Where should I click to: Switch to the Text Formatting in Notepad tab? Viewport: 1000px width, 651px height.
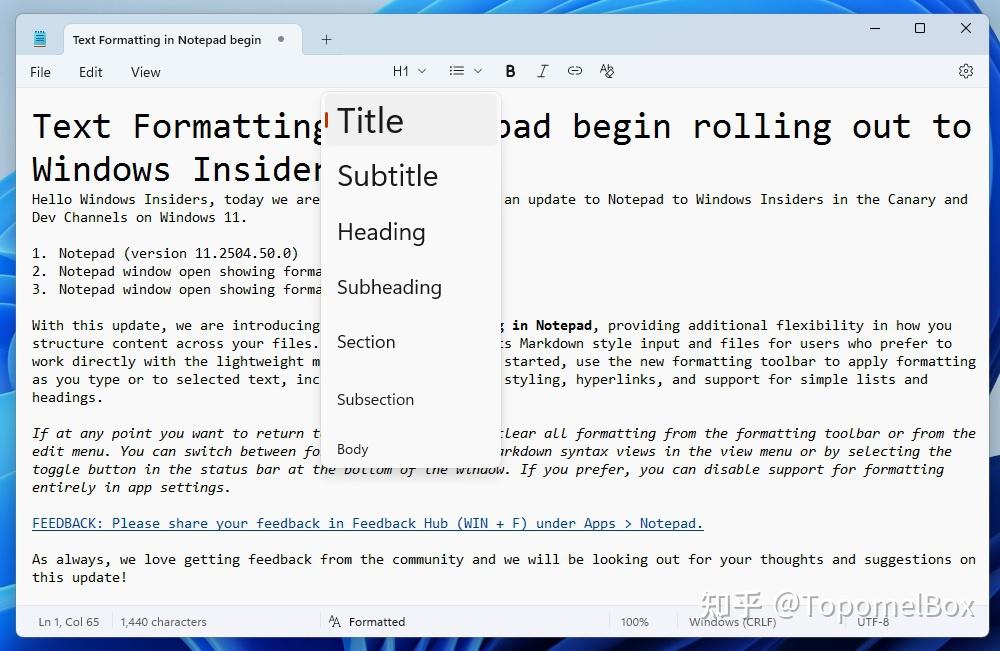click(x=165, y=40)
